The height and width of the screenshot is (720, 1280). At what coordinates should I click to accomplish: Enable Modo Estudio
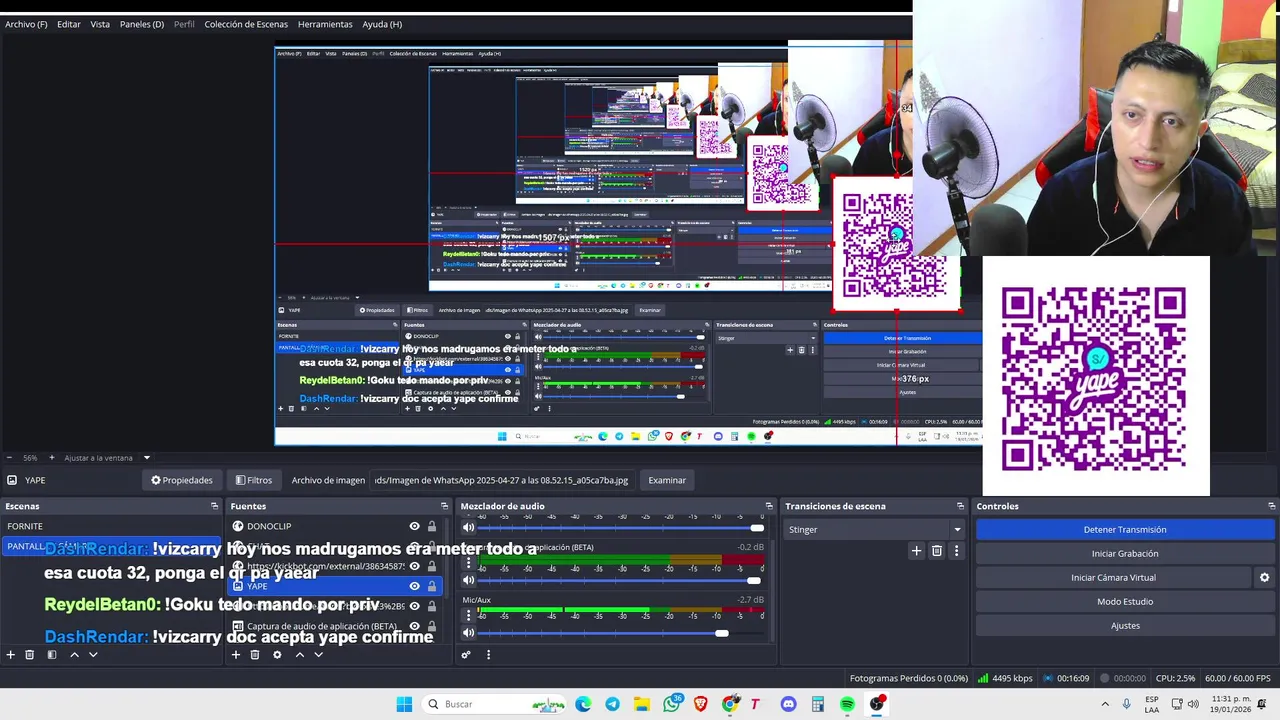[x=1125, y=601]
